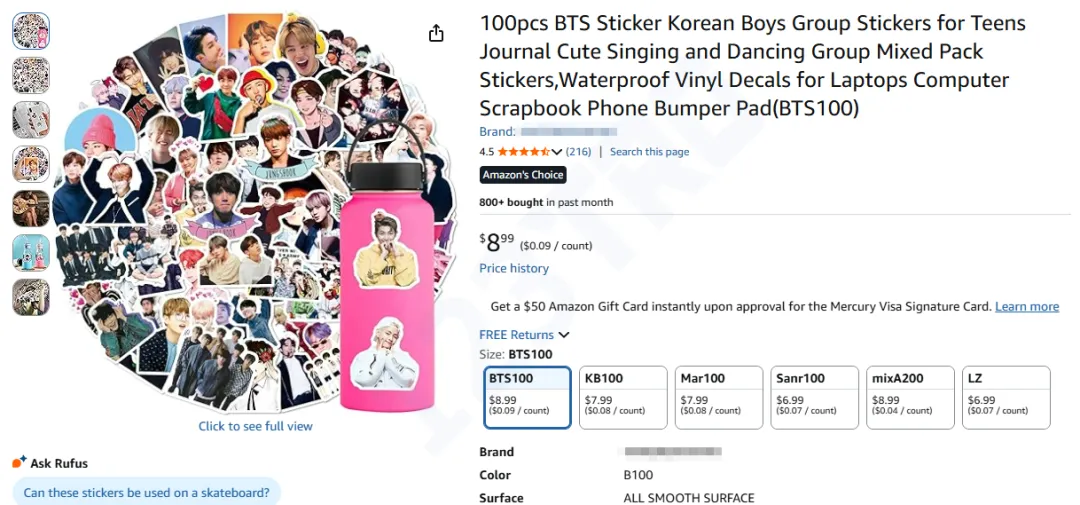Choose the Mar100 size option

[719, 397]
